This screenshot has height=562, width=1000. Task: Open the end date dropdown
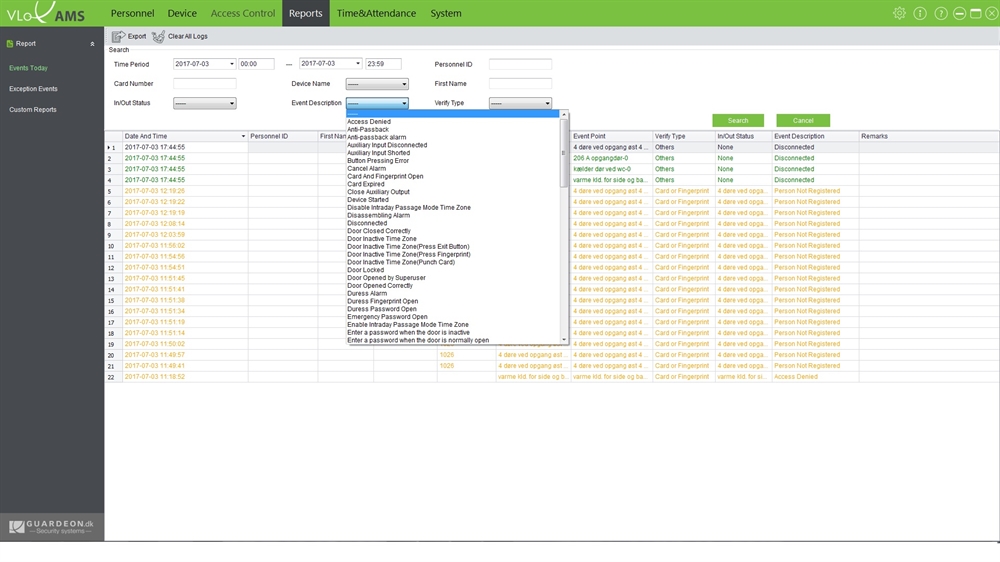pos(358,64)
